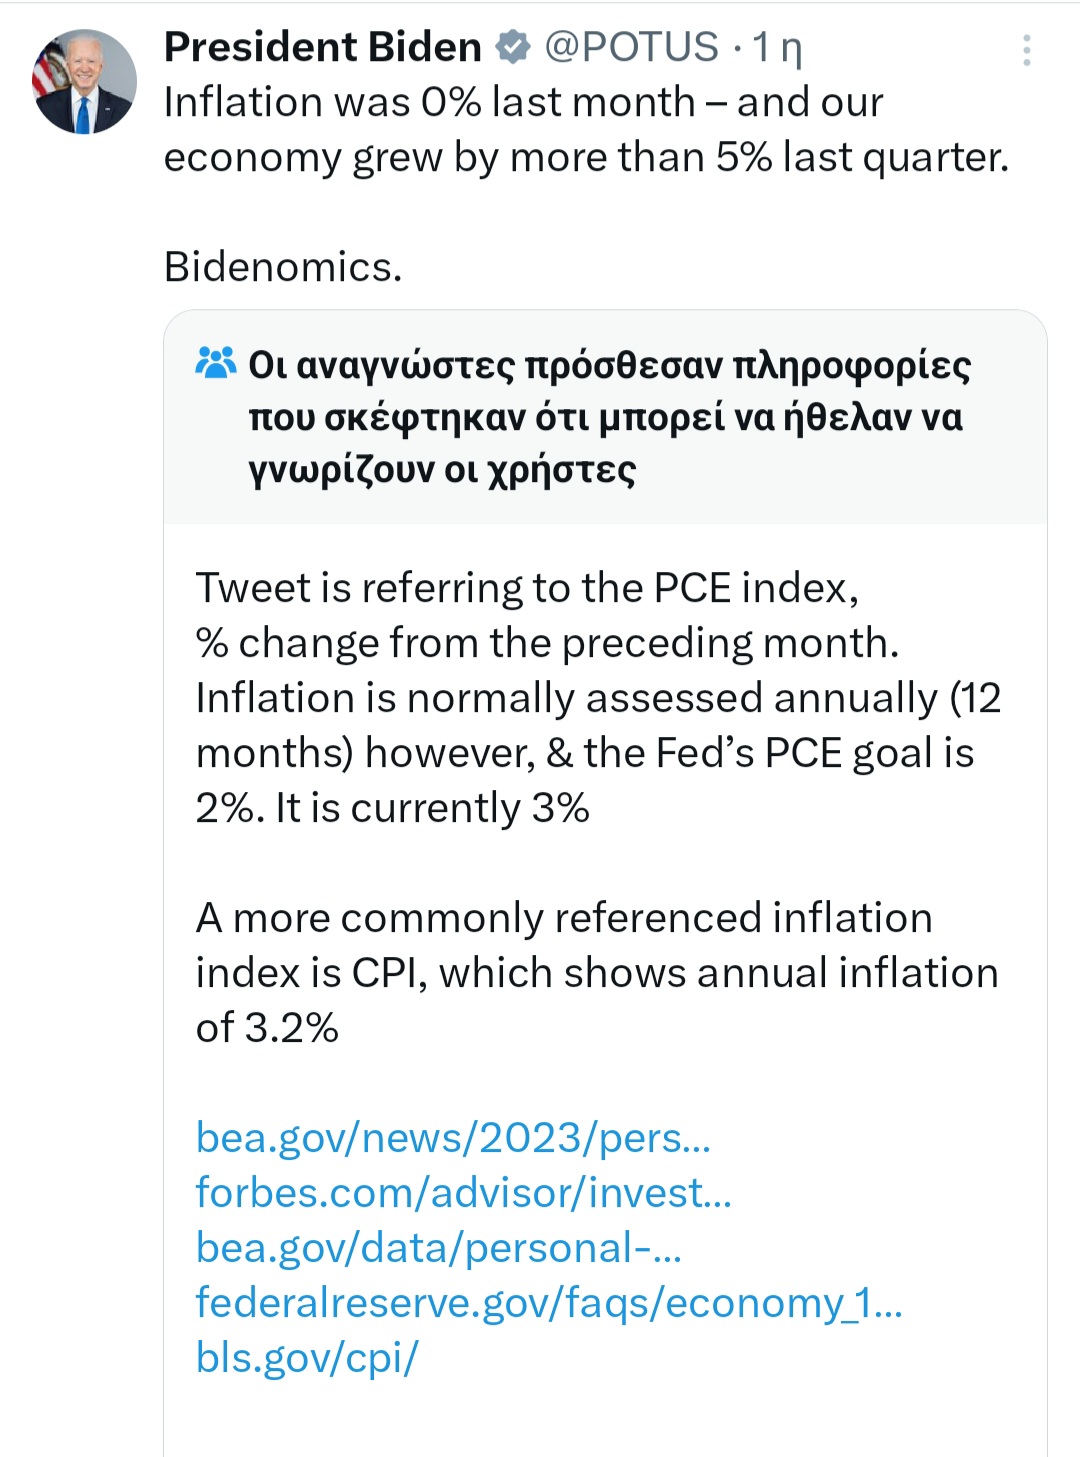Open the three-dot tweet options menu
Viewport: 1080px width, 1457px height.
(1026, 50)
